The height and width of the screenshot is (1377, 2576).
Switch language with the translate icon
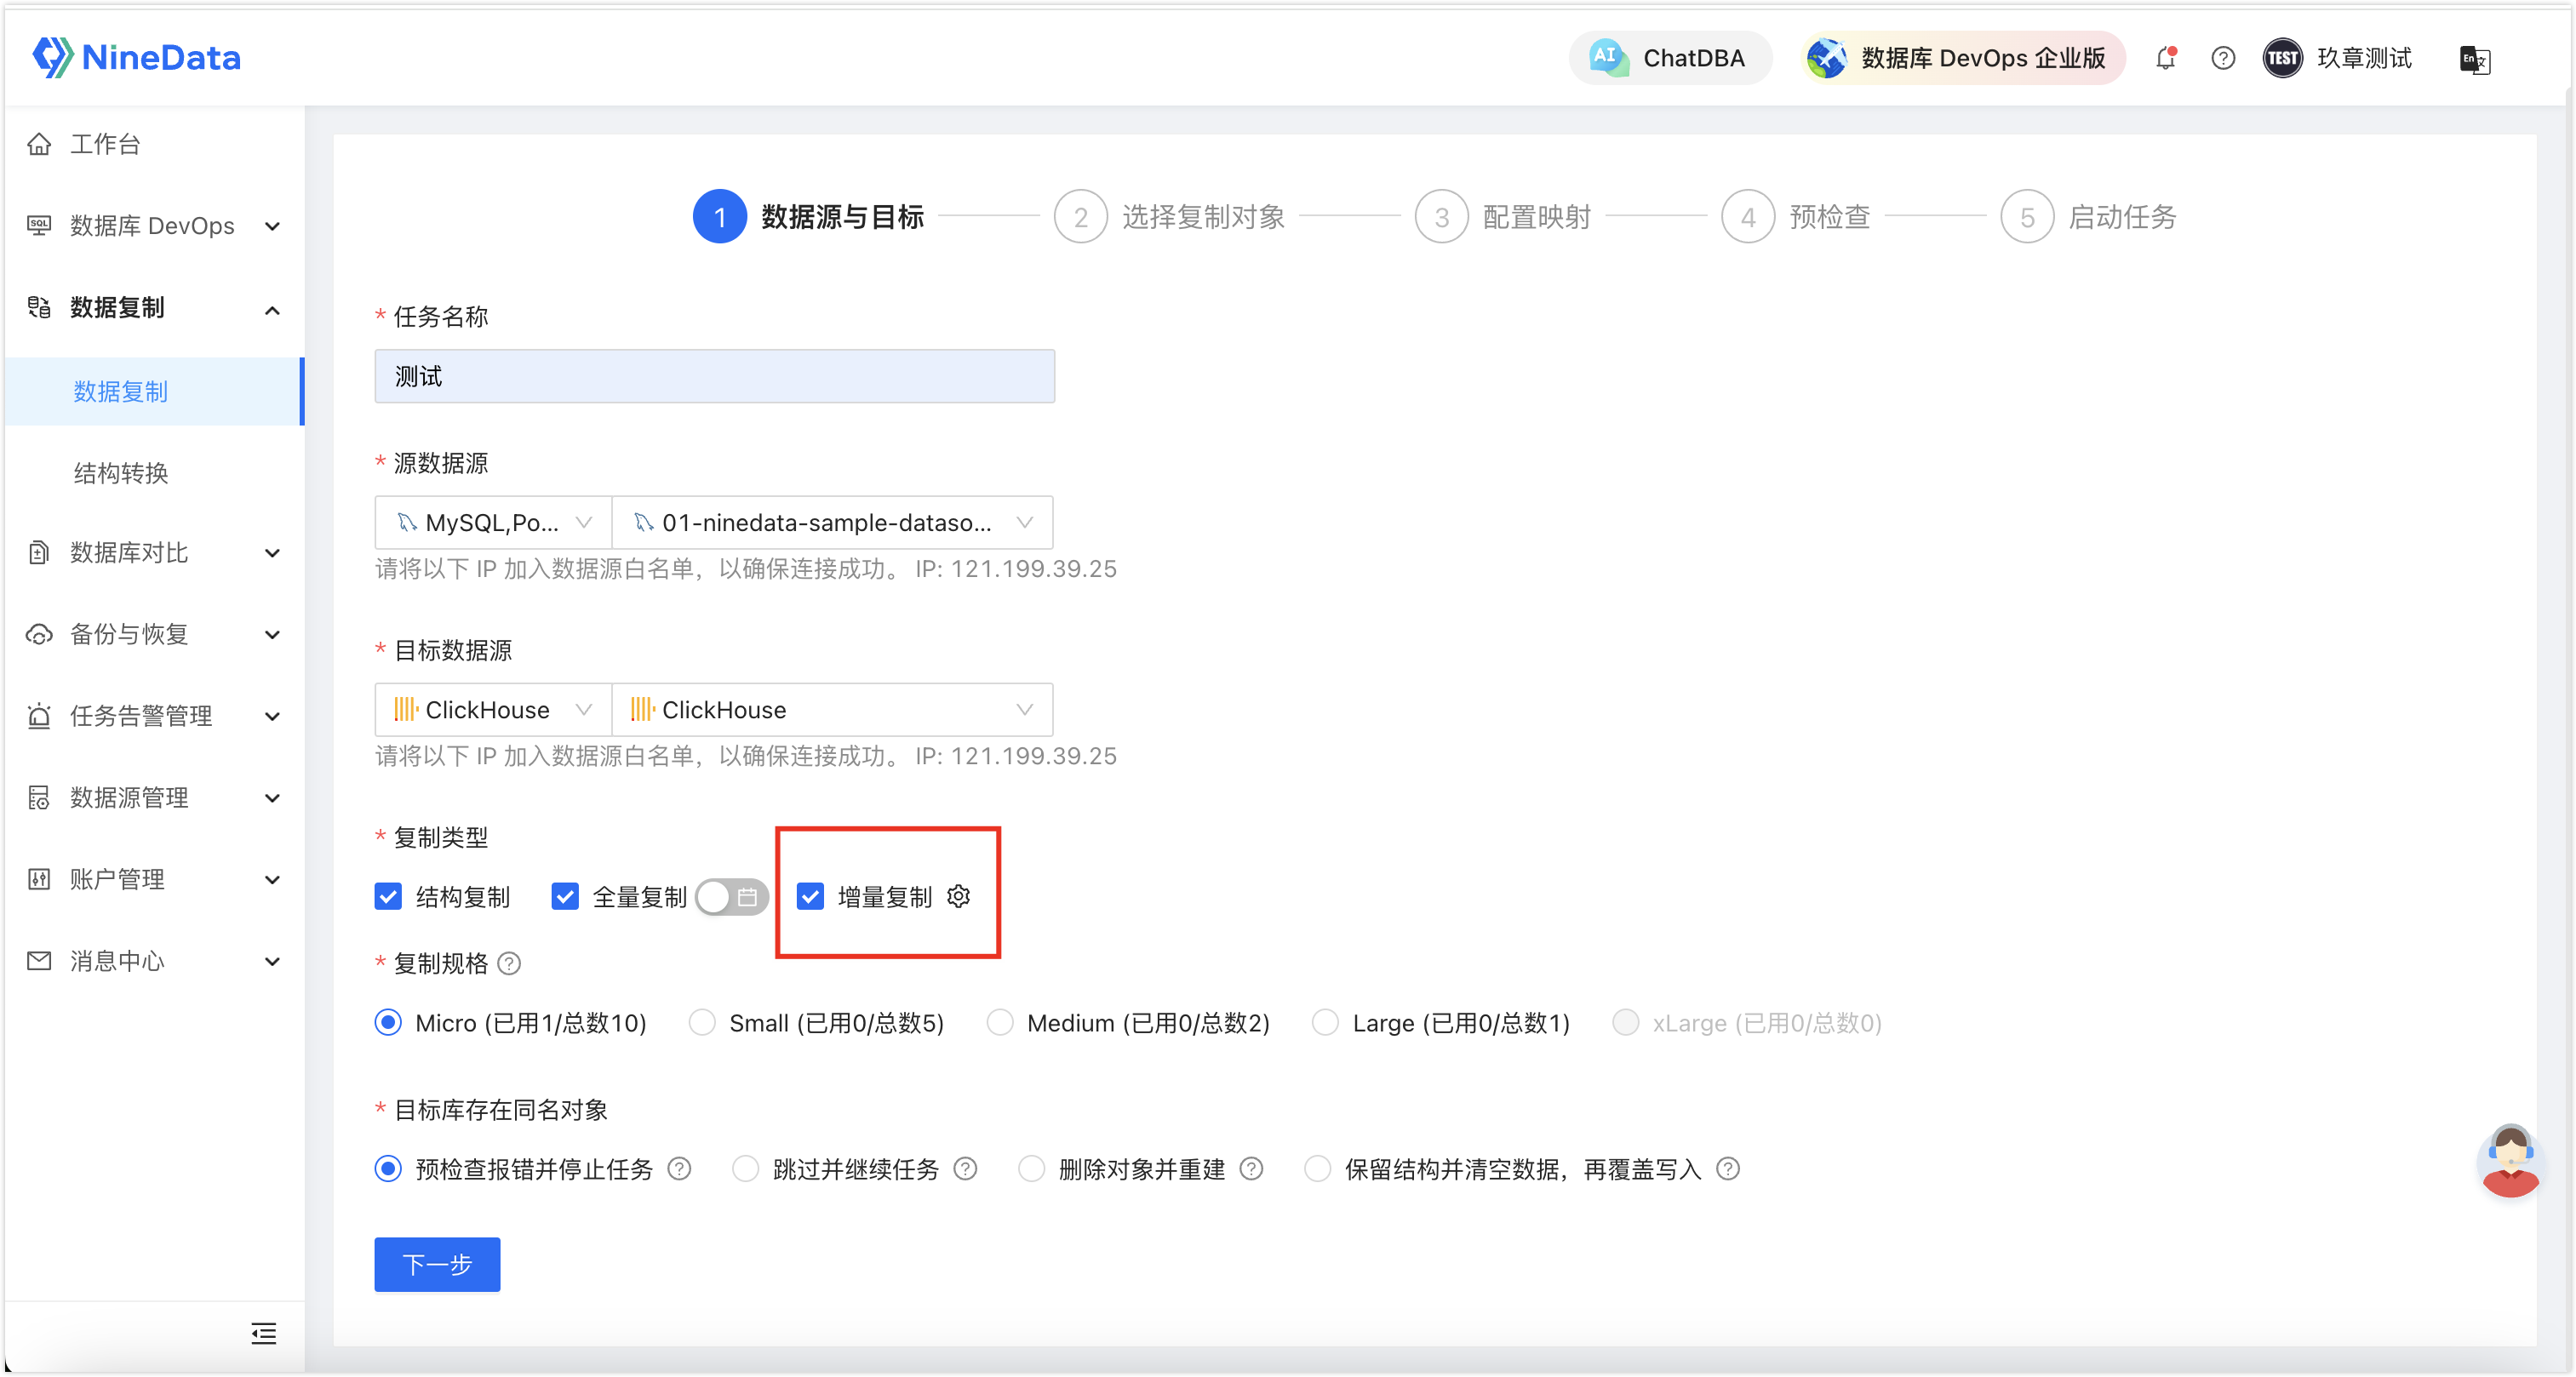click(2474, 59)
